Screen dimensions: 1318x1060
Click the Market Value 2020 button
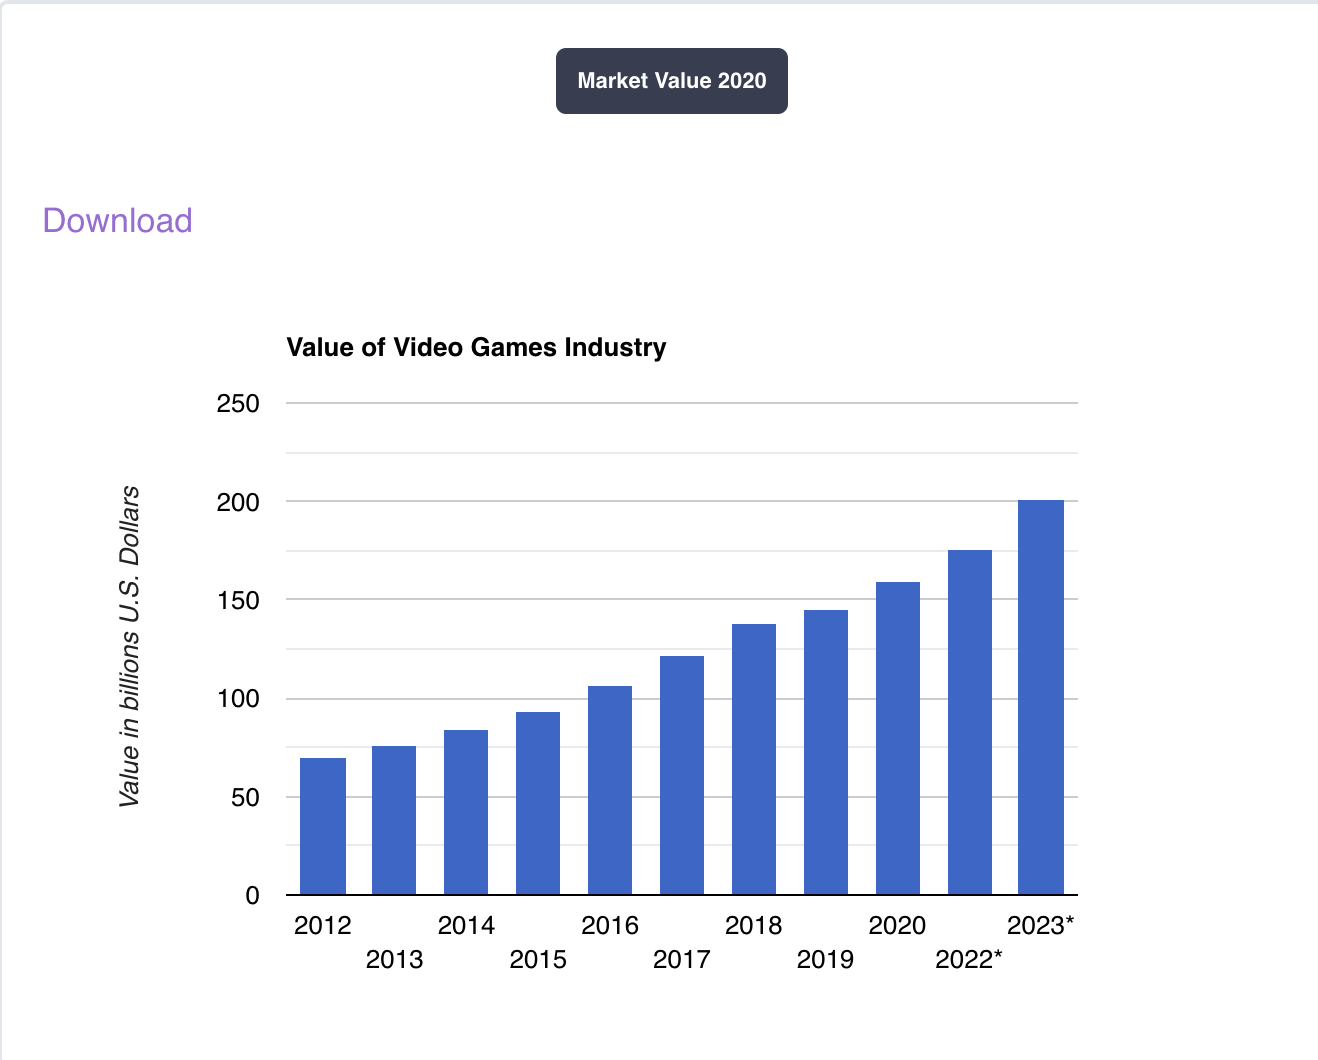671,81
